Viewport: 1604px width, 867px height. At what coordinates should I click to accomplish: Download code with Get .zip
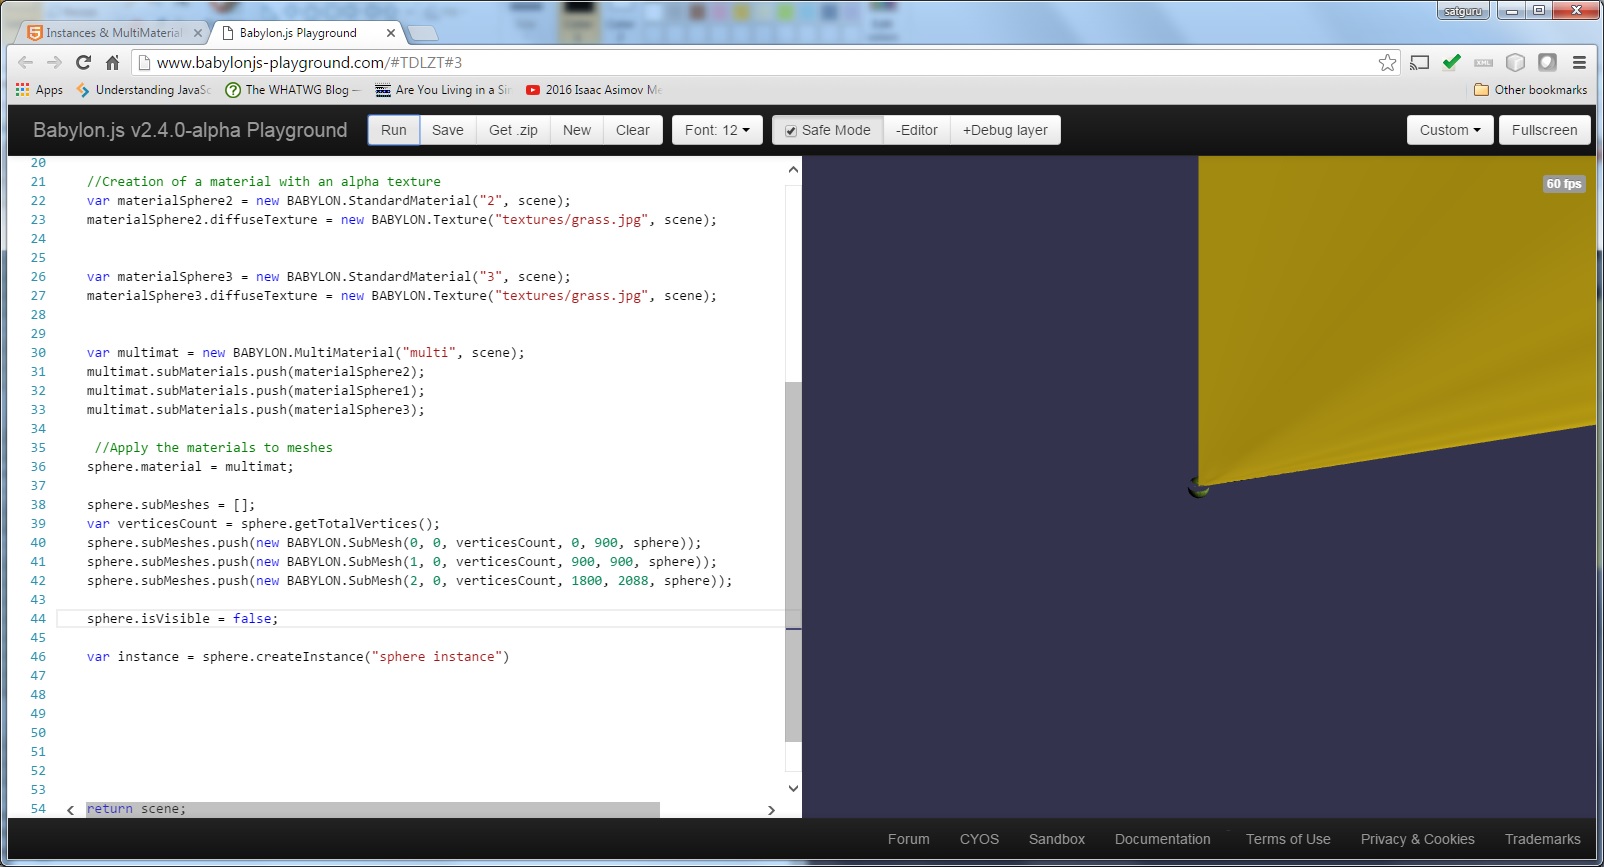click(513, 130)
